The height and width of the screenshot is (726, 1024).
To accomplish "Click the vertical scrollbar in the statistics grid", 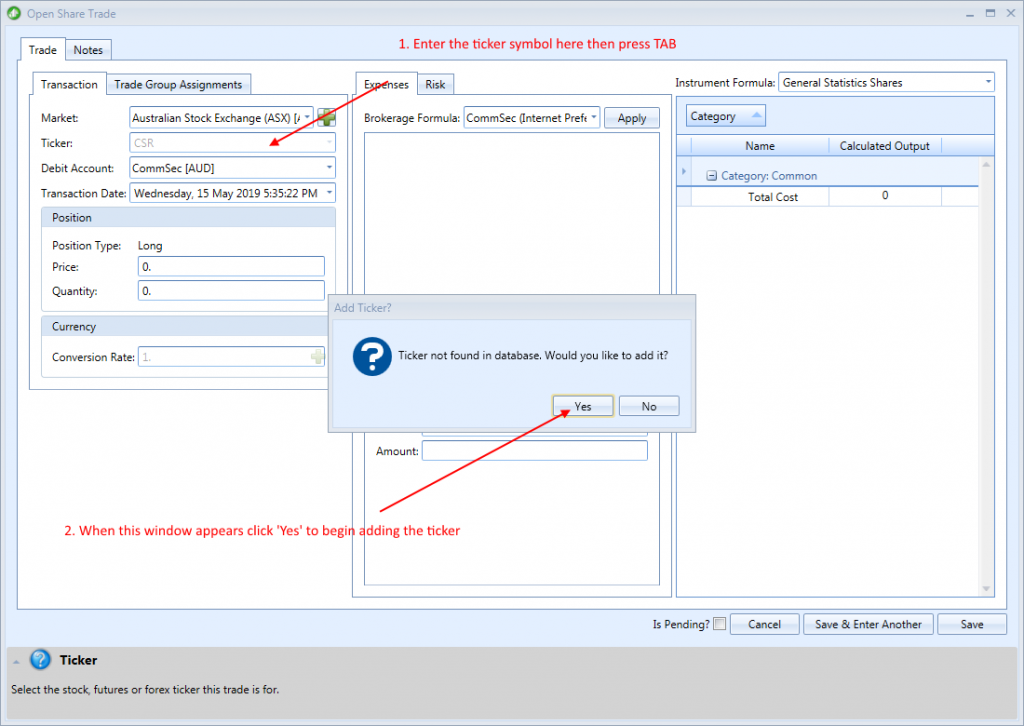I will click(986, 376).
